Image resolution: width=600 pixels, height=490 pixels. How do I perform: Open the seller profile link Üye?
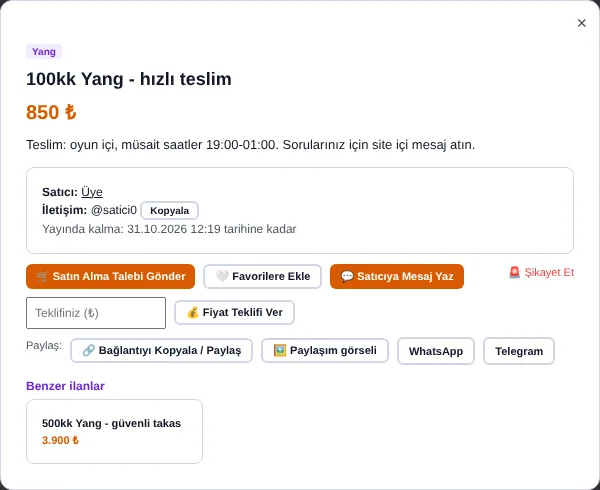click(x=92, y=192)
